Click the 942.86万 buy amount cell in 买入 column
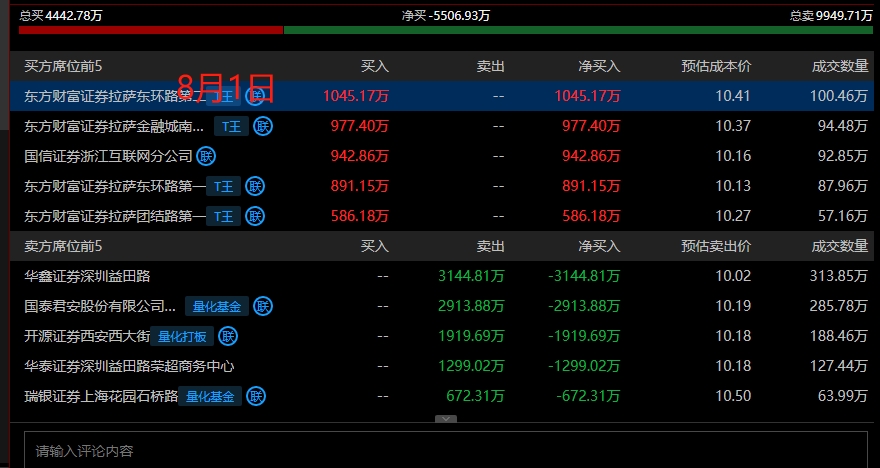880x468 pixels. click(360, 156)
